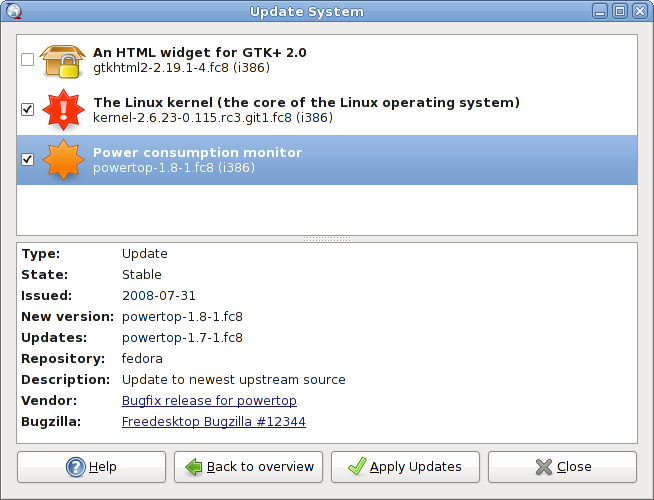The width and height of the screenshot is (654, 500).
Task: Click the green back arrow icon
Action: click(x=194, y=467)
